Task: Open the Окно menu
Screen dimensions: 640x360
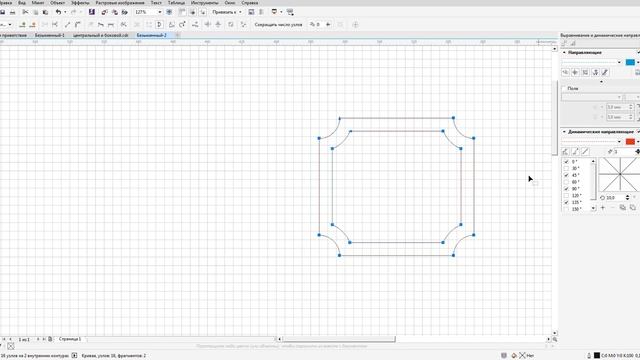Action: tap(230, 3)
